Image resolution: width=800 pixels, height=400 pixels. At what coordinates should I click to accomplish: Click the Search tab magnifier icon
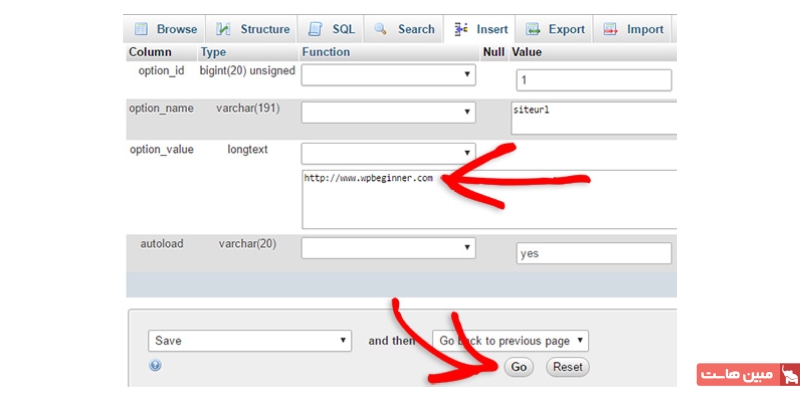tap(381, 30)
